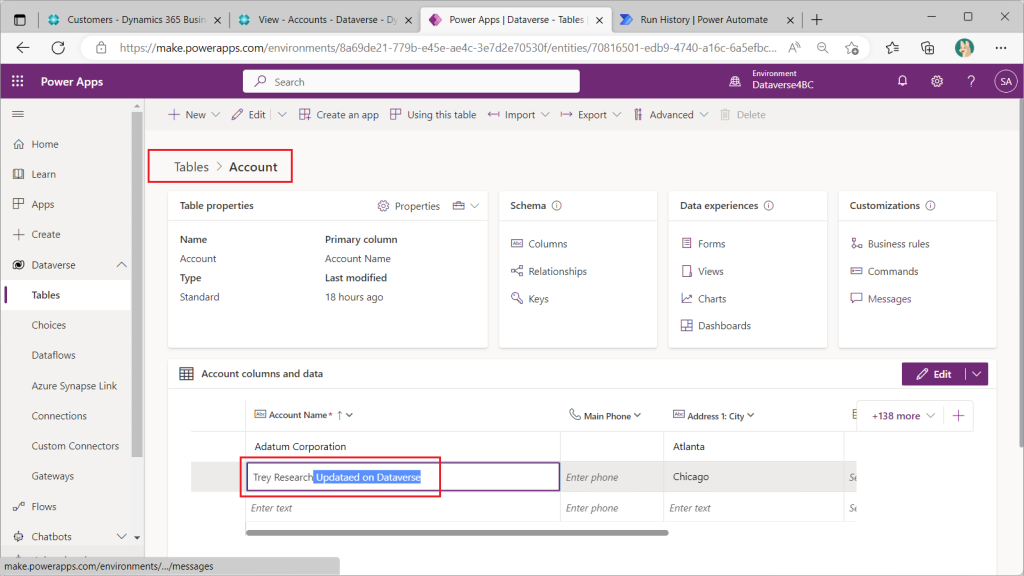Add a new column with plus icon
1024x576 pixels.
pos(958,416)
